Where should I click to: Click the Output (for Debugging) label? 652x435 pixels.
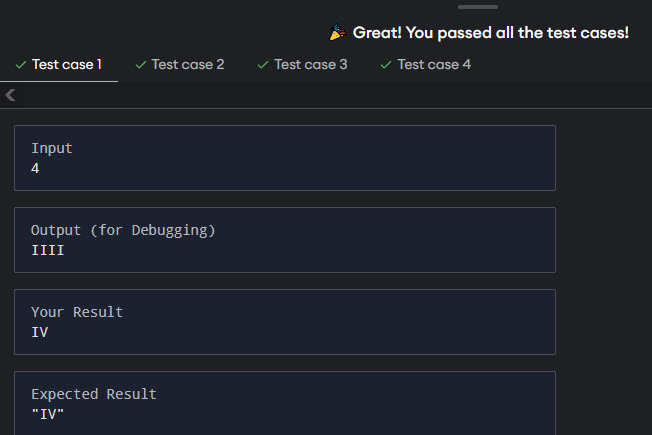point(123,230)
